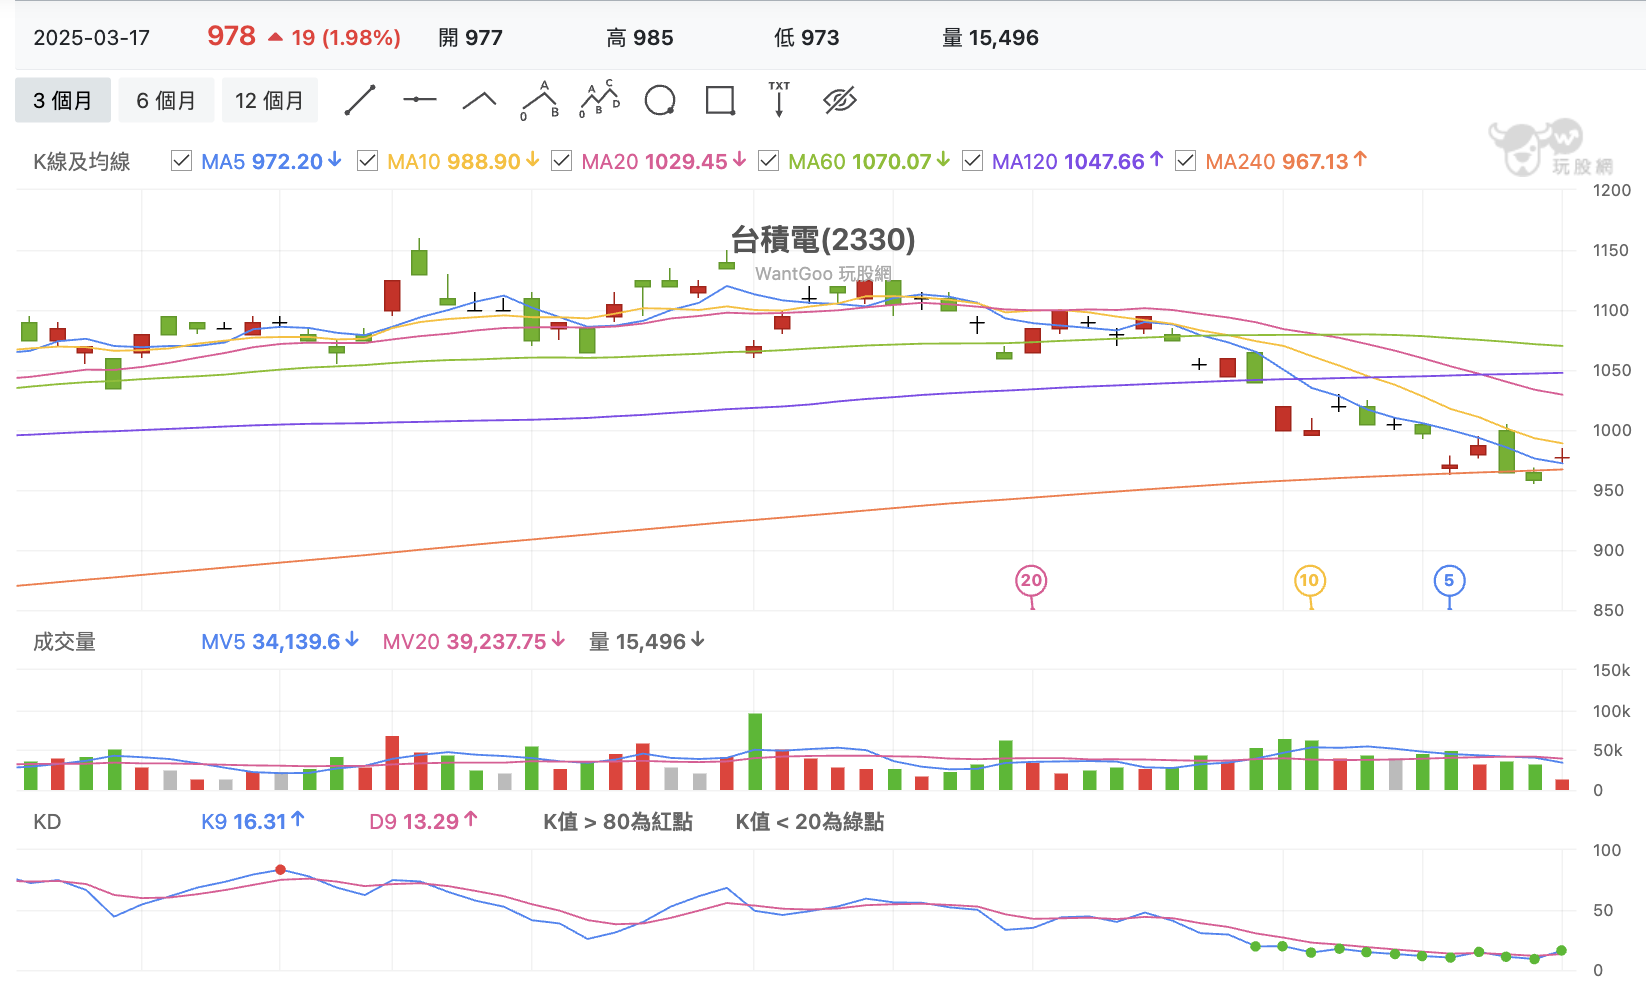Disable the MA240 moving average checkbox
The image size is (1646, 986).
pos(1185,161)
